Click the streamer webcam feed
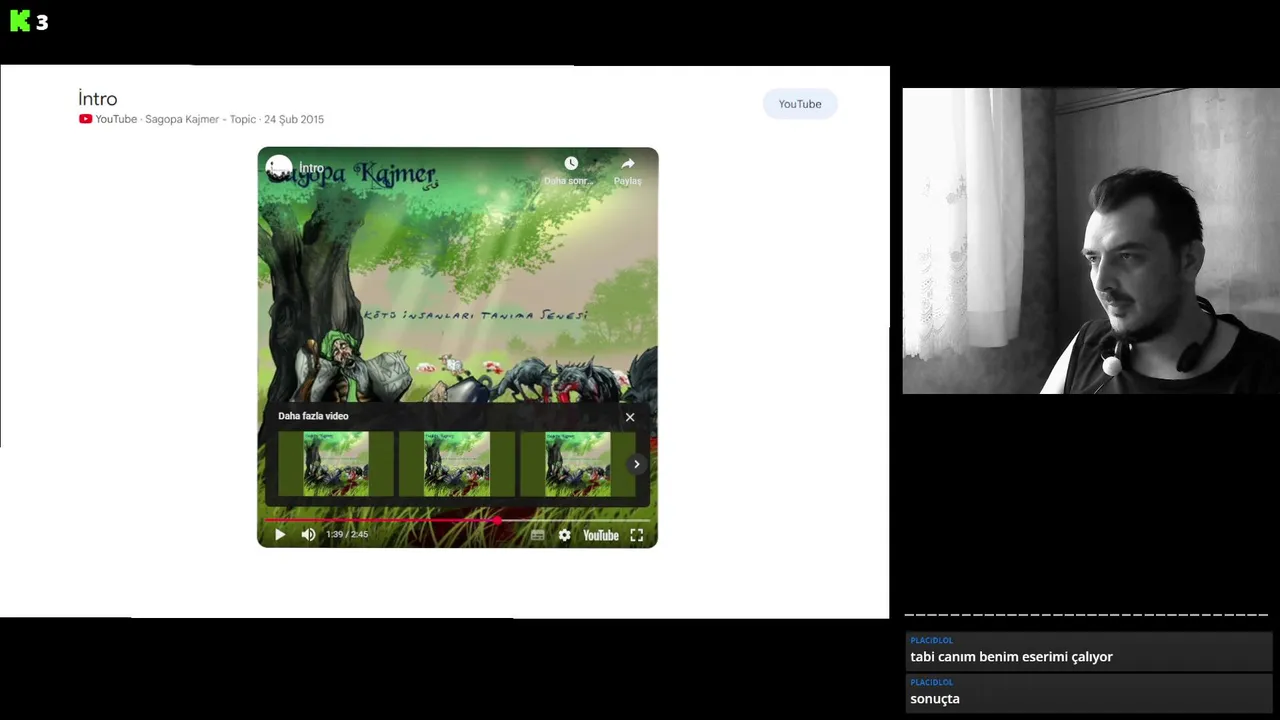This screenshot has height=720, width=1280. (x=1091, y=241)
